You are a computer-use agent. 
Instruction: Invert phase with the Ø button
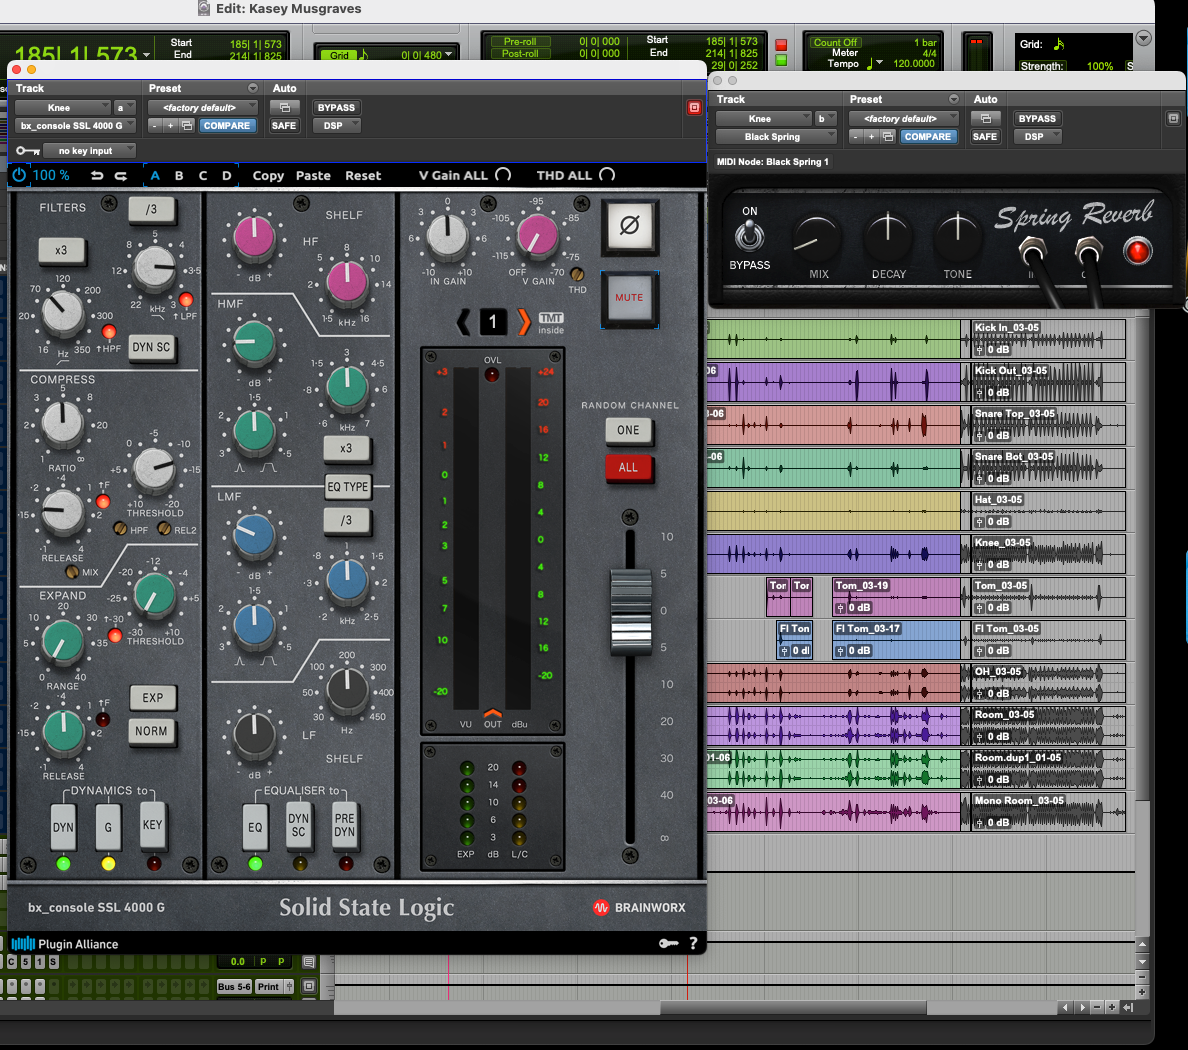coord(630,226)
